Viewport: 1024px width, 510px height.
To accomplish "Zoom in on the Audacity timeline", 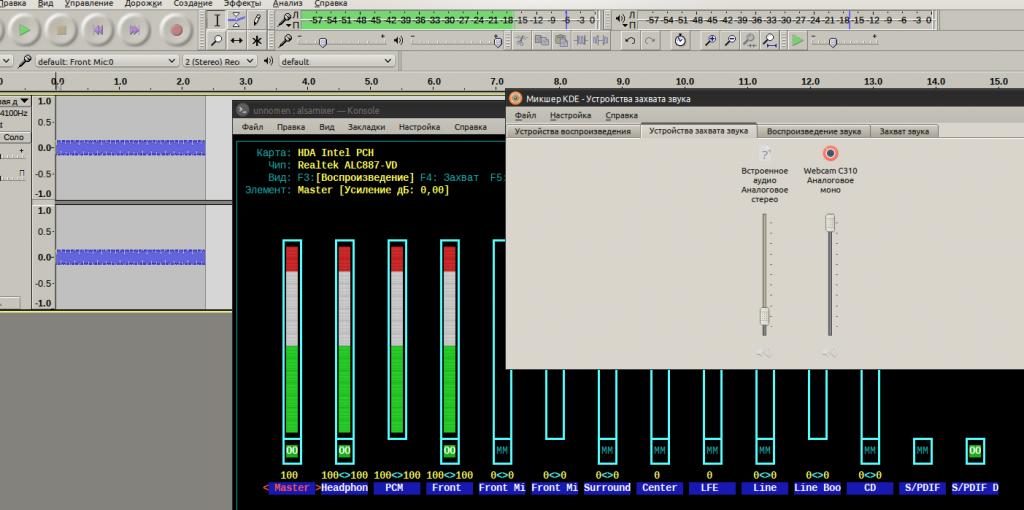I will (711, 40).
